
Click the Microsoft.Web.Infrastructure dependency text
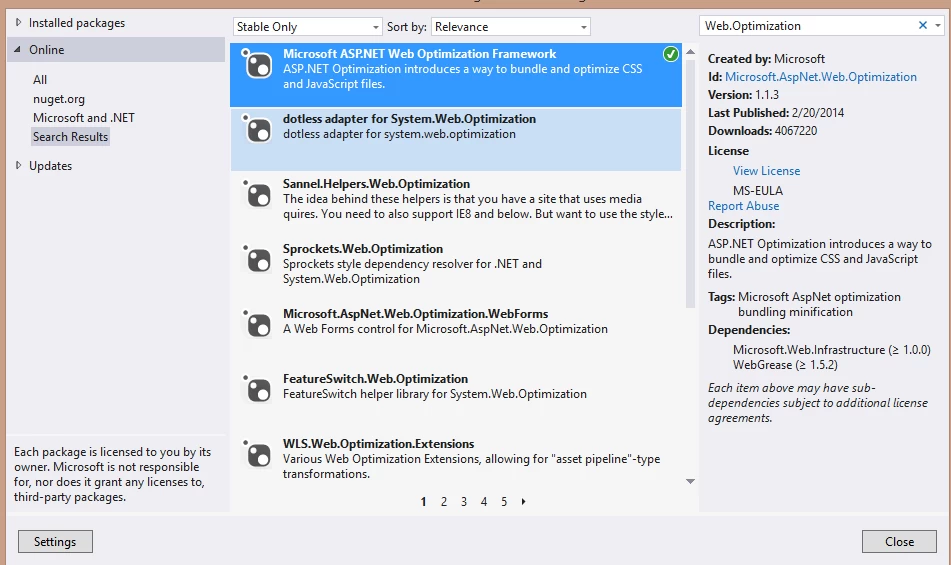(x=832, y=350)
